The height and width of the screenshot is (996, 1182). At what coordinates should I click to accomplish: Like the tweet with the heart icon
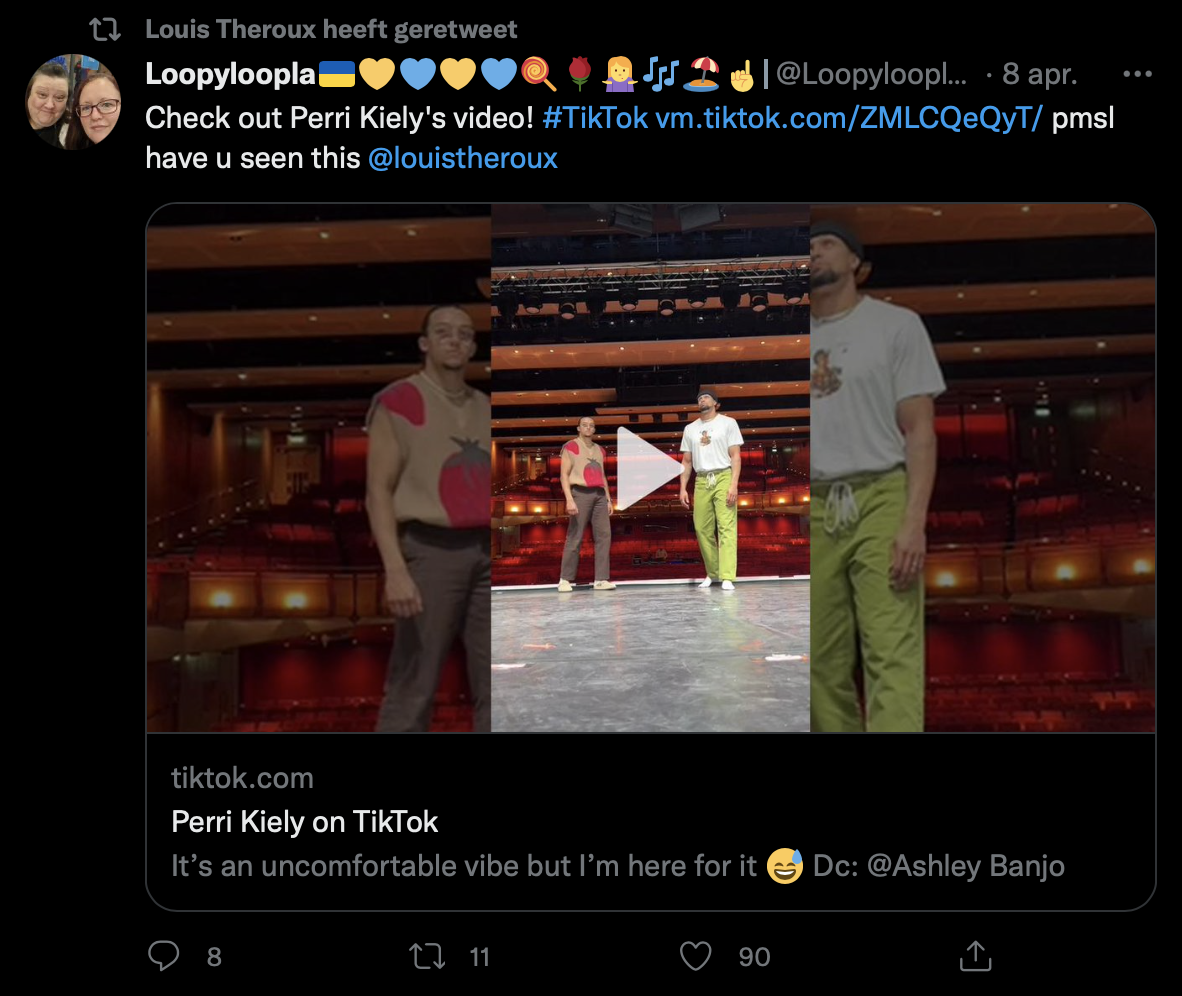coord(694,956)
